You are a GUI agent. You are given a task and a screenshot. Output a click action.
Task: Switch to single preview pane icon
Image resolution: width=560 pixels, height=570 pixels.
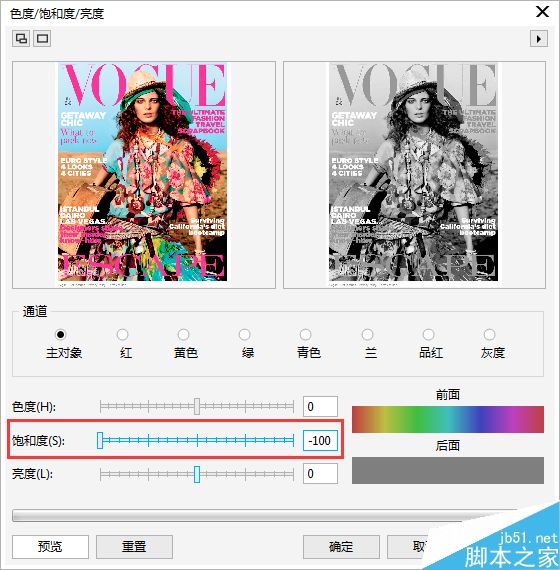(x=42, y=38)
